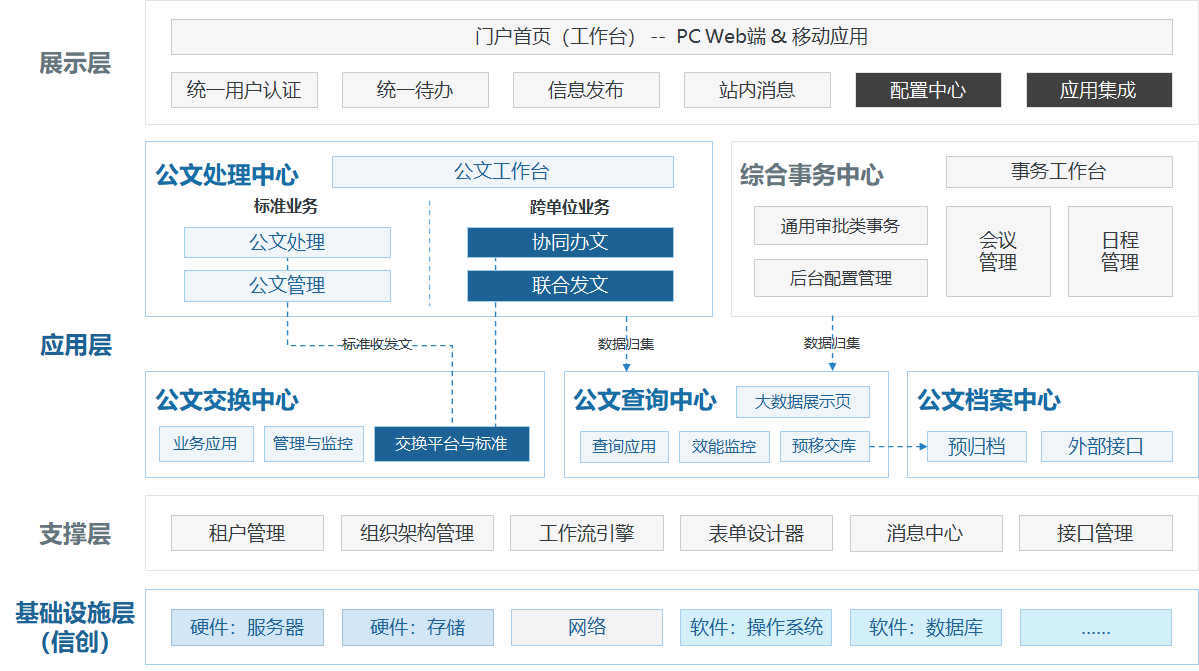Image resolution: width=1199 pixels, height=671 pixels.
Task: Select the 软件：数据库 infrastructure box
Action: click(x=926, y=628)
